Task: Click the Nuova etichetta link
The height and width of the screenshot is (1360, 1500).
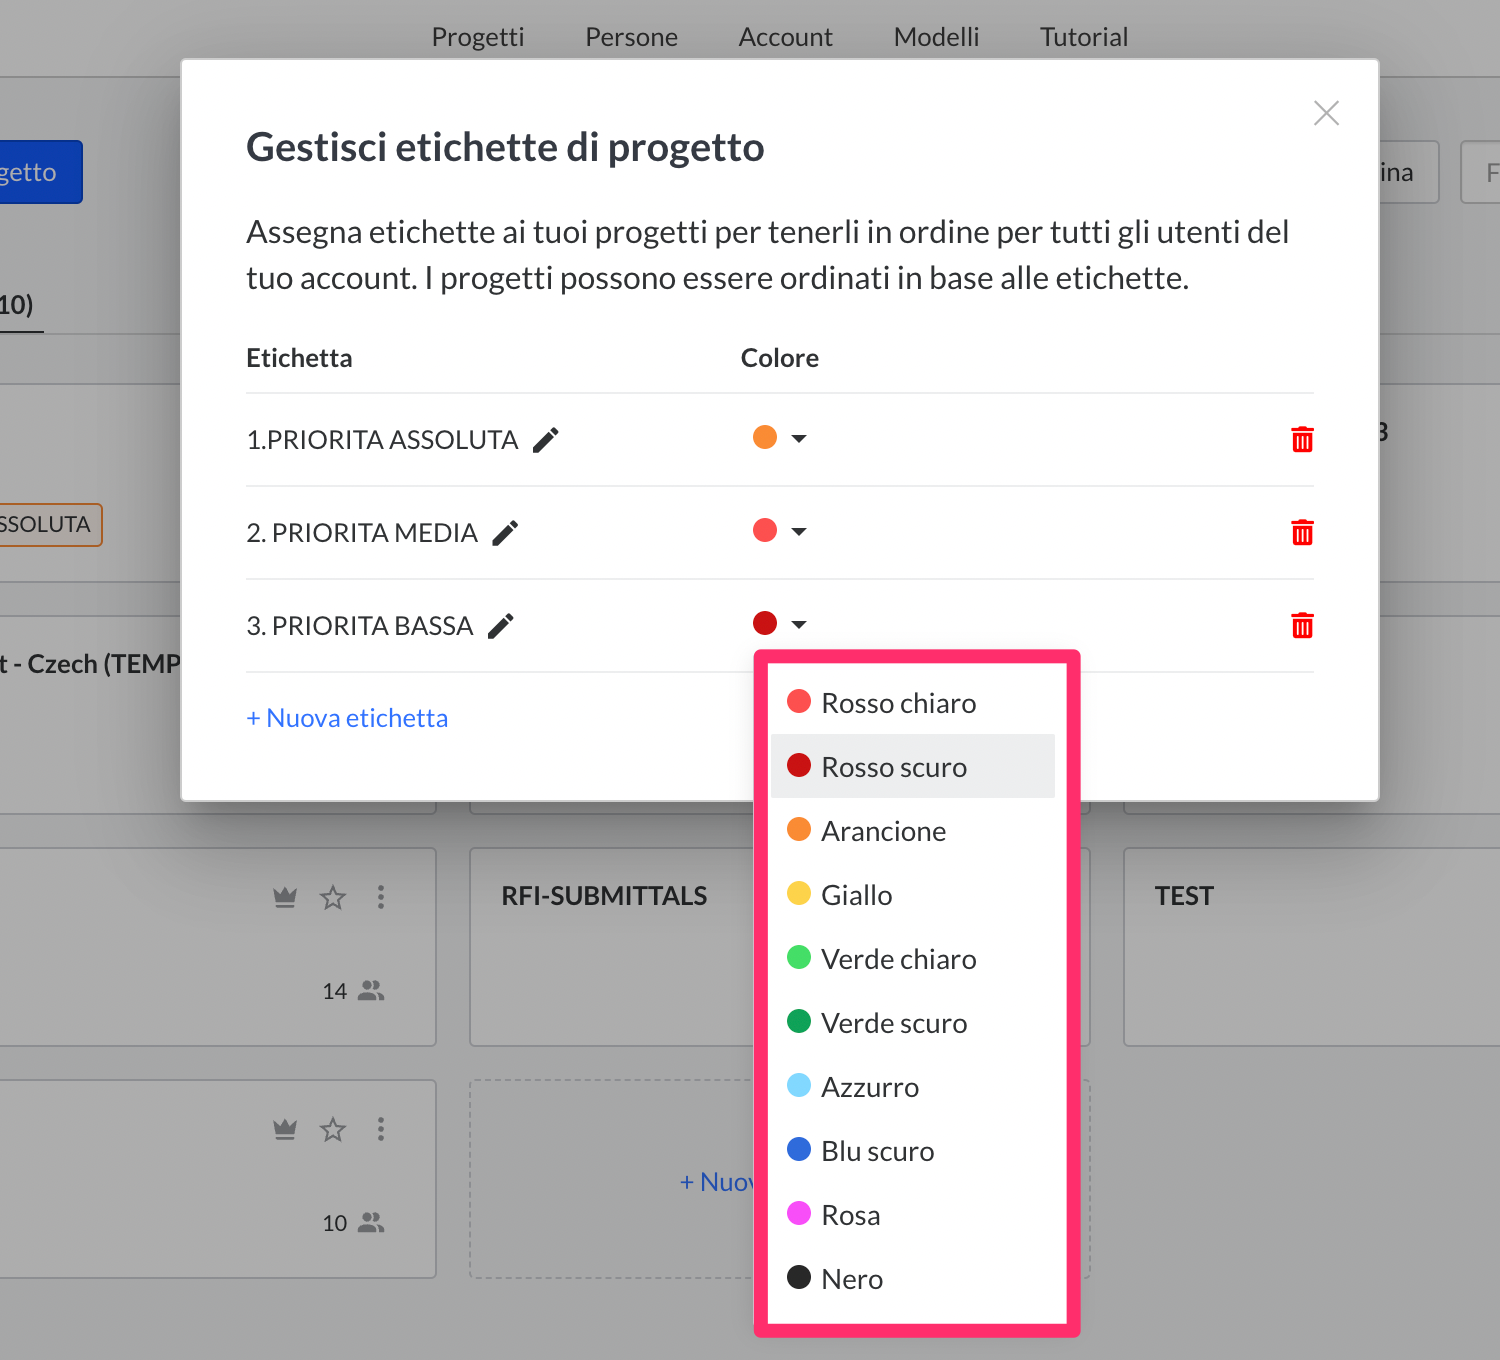Action: [x=347, y=718]
